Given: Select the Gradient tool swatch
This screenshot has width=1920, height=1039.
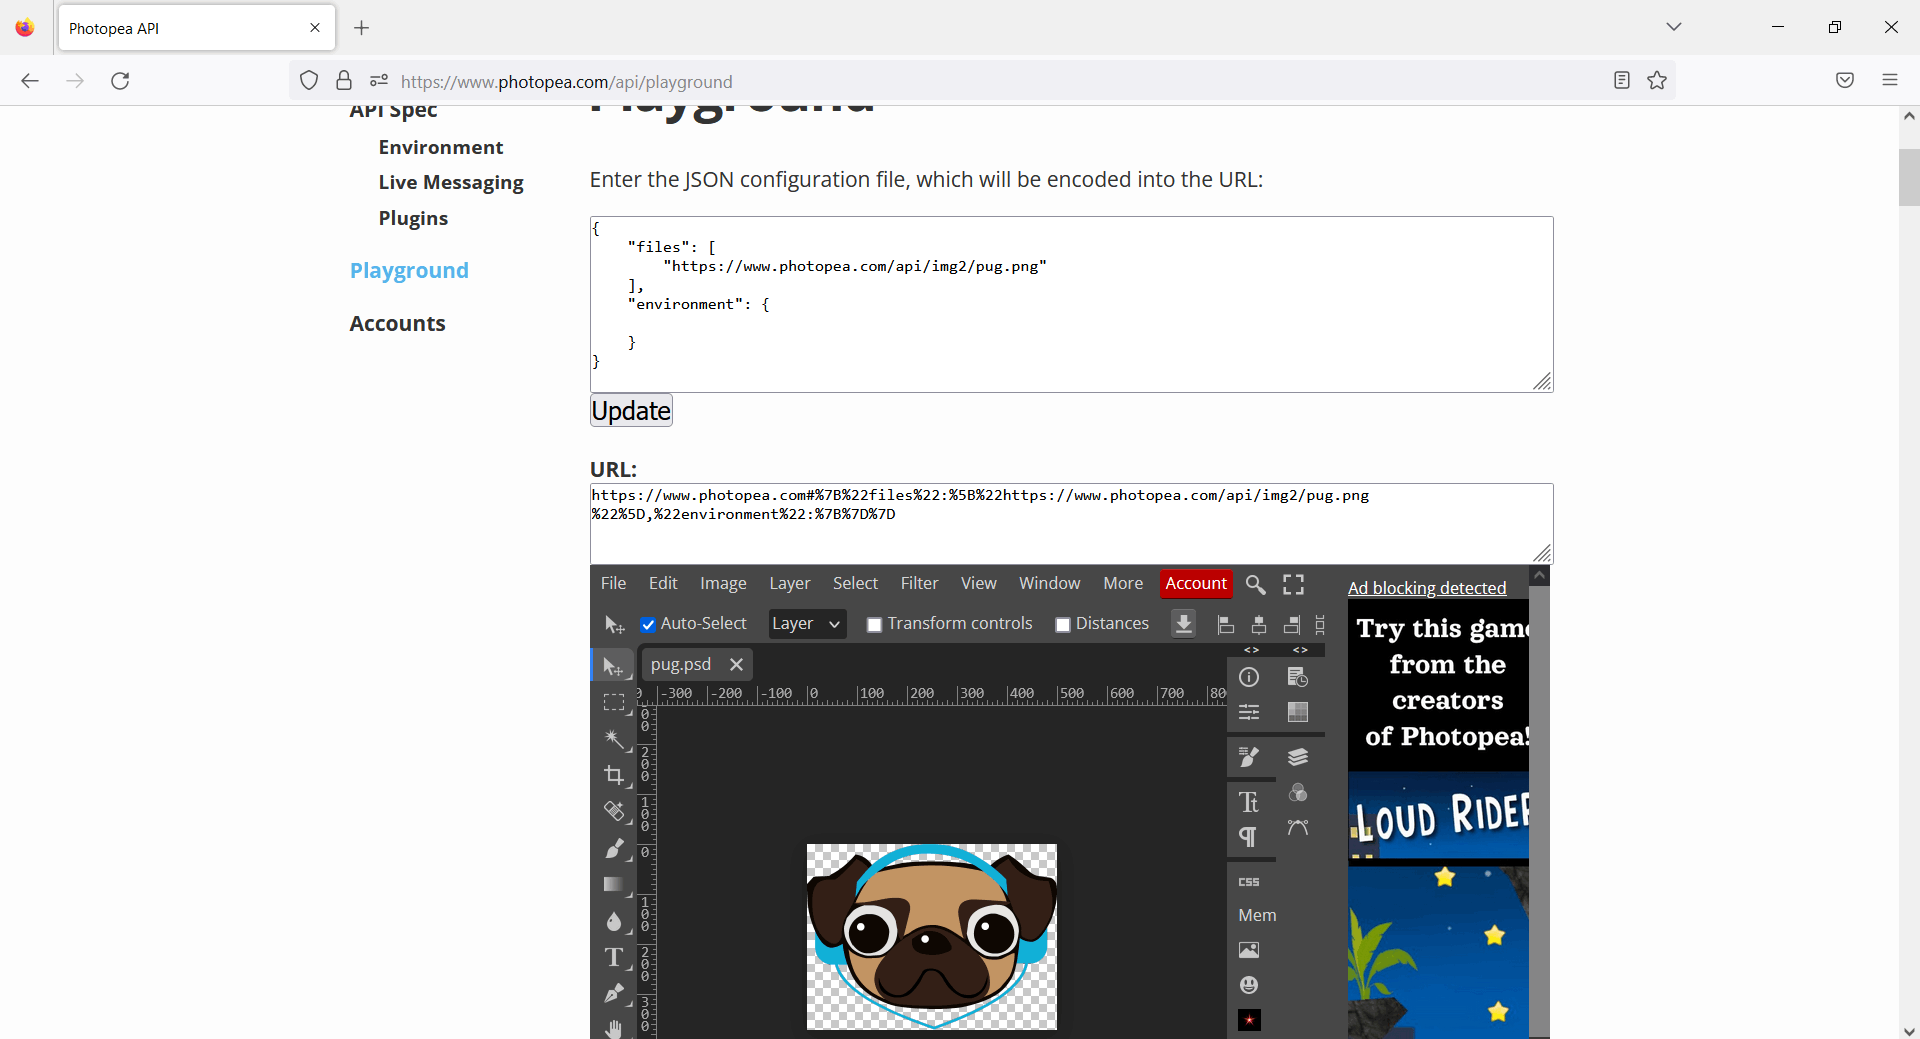Looking at the screenshot, I should [615, 884].
